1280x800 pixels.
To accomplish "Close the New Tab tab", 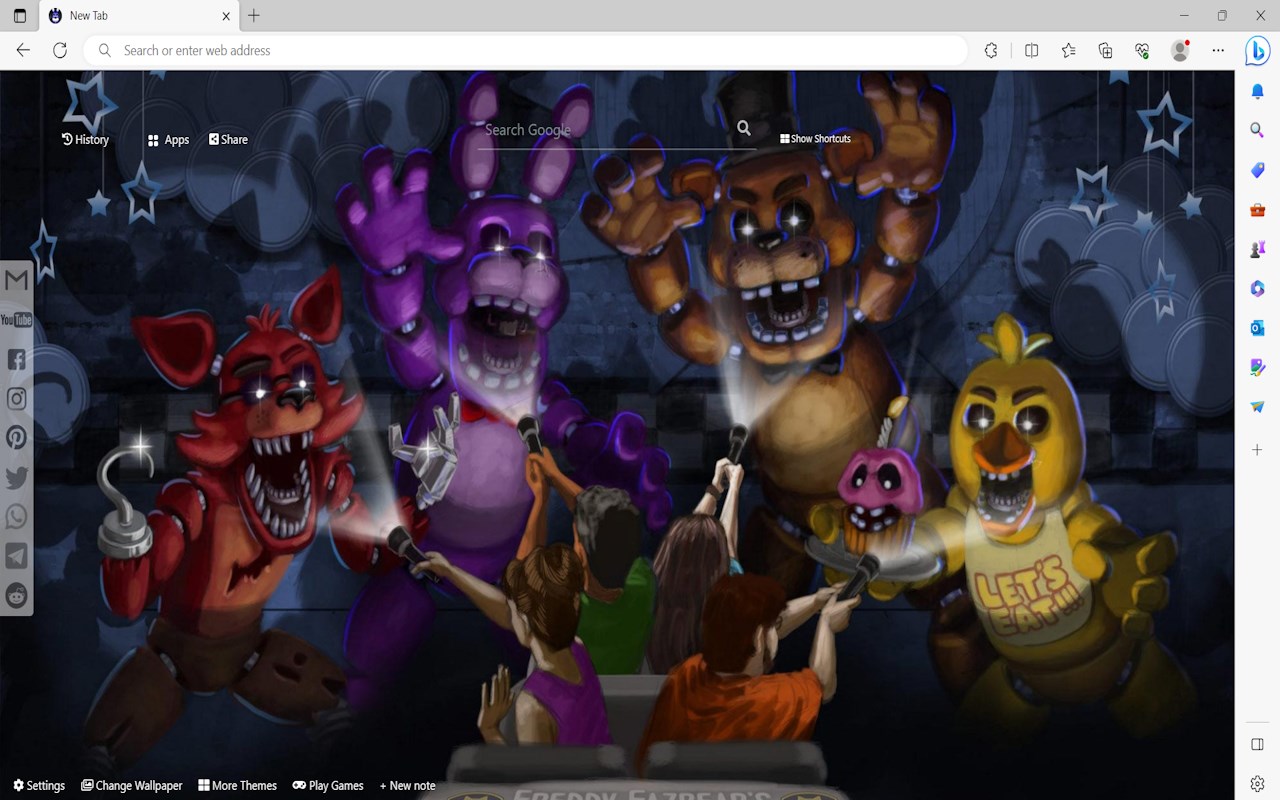I will (226, 16).
